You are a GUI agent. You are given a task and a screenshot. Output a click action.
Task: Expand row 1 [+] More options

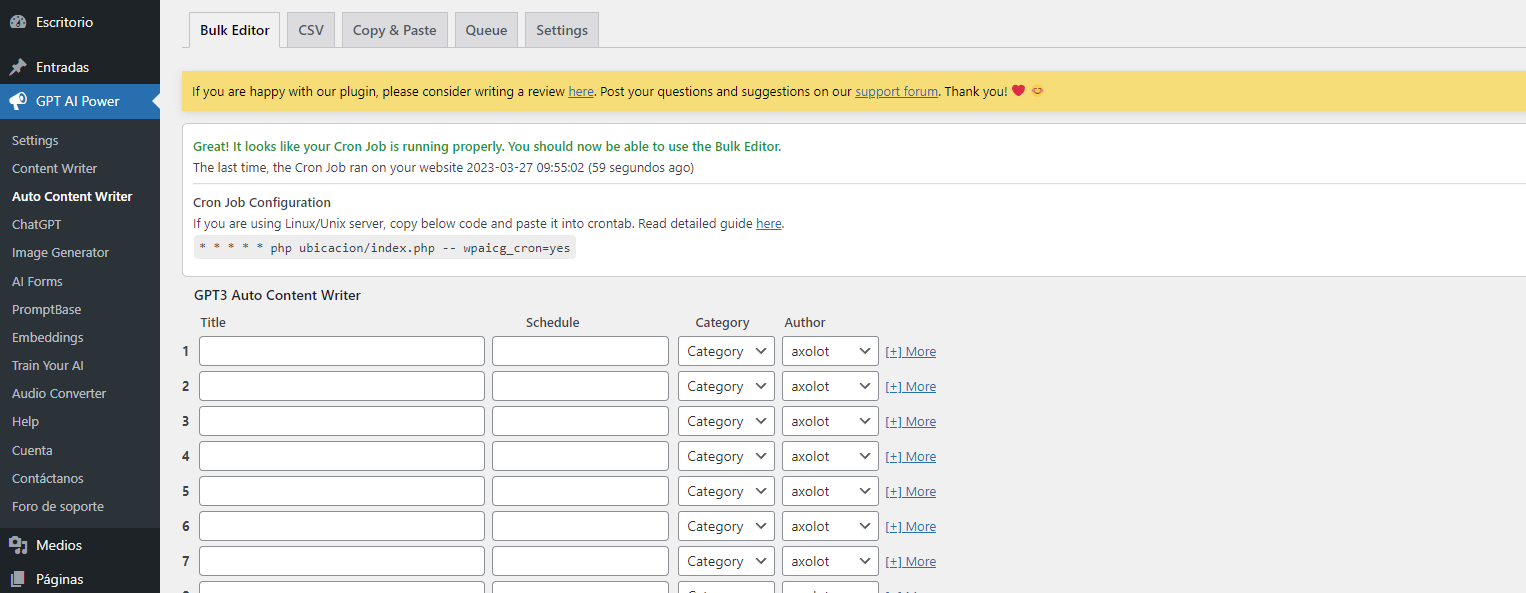coord(911,351)
